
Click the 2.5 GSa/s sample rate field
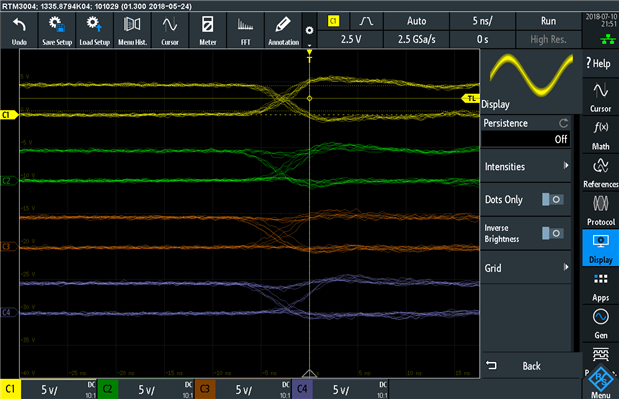[x=416, y=39]
